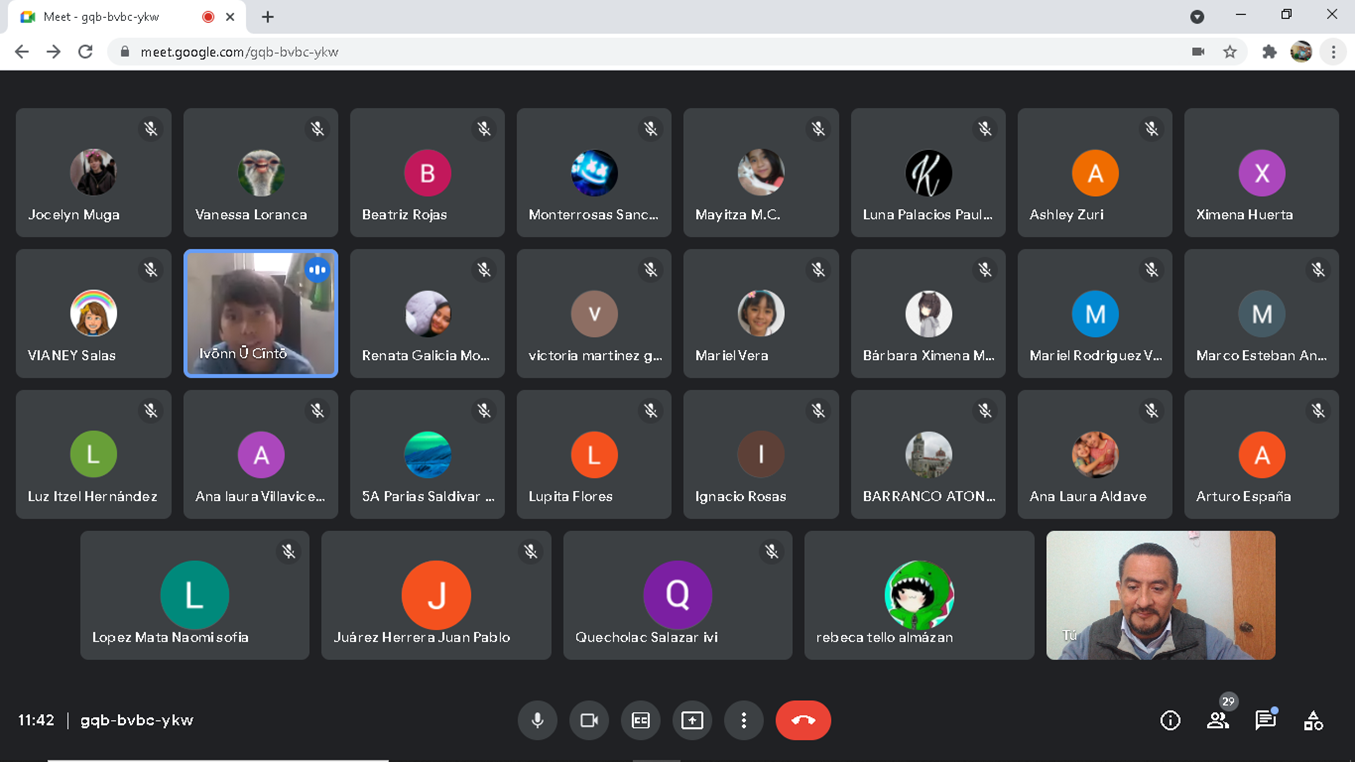Open the activities shapes icon
This screenshot has width=1355, height=762.
pyautogui.click(x=1313, y=720)
